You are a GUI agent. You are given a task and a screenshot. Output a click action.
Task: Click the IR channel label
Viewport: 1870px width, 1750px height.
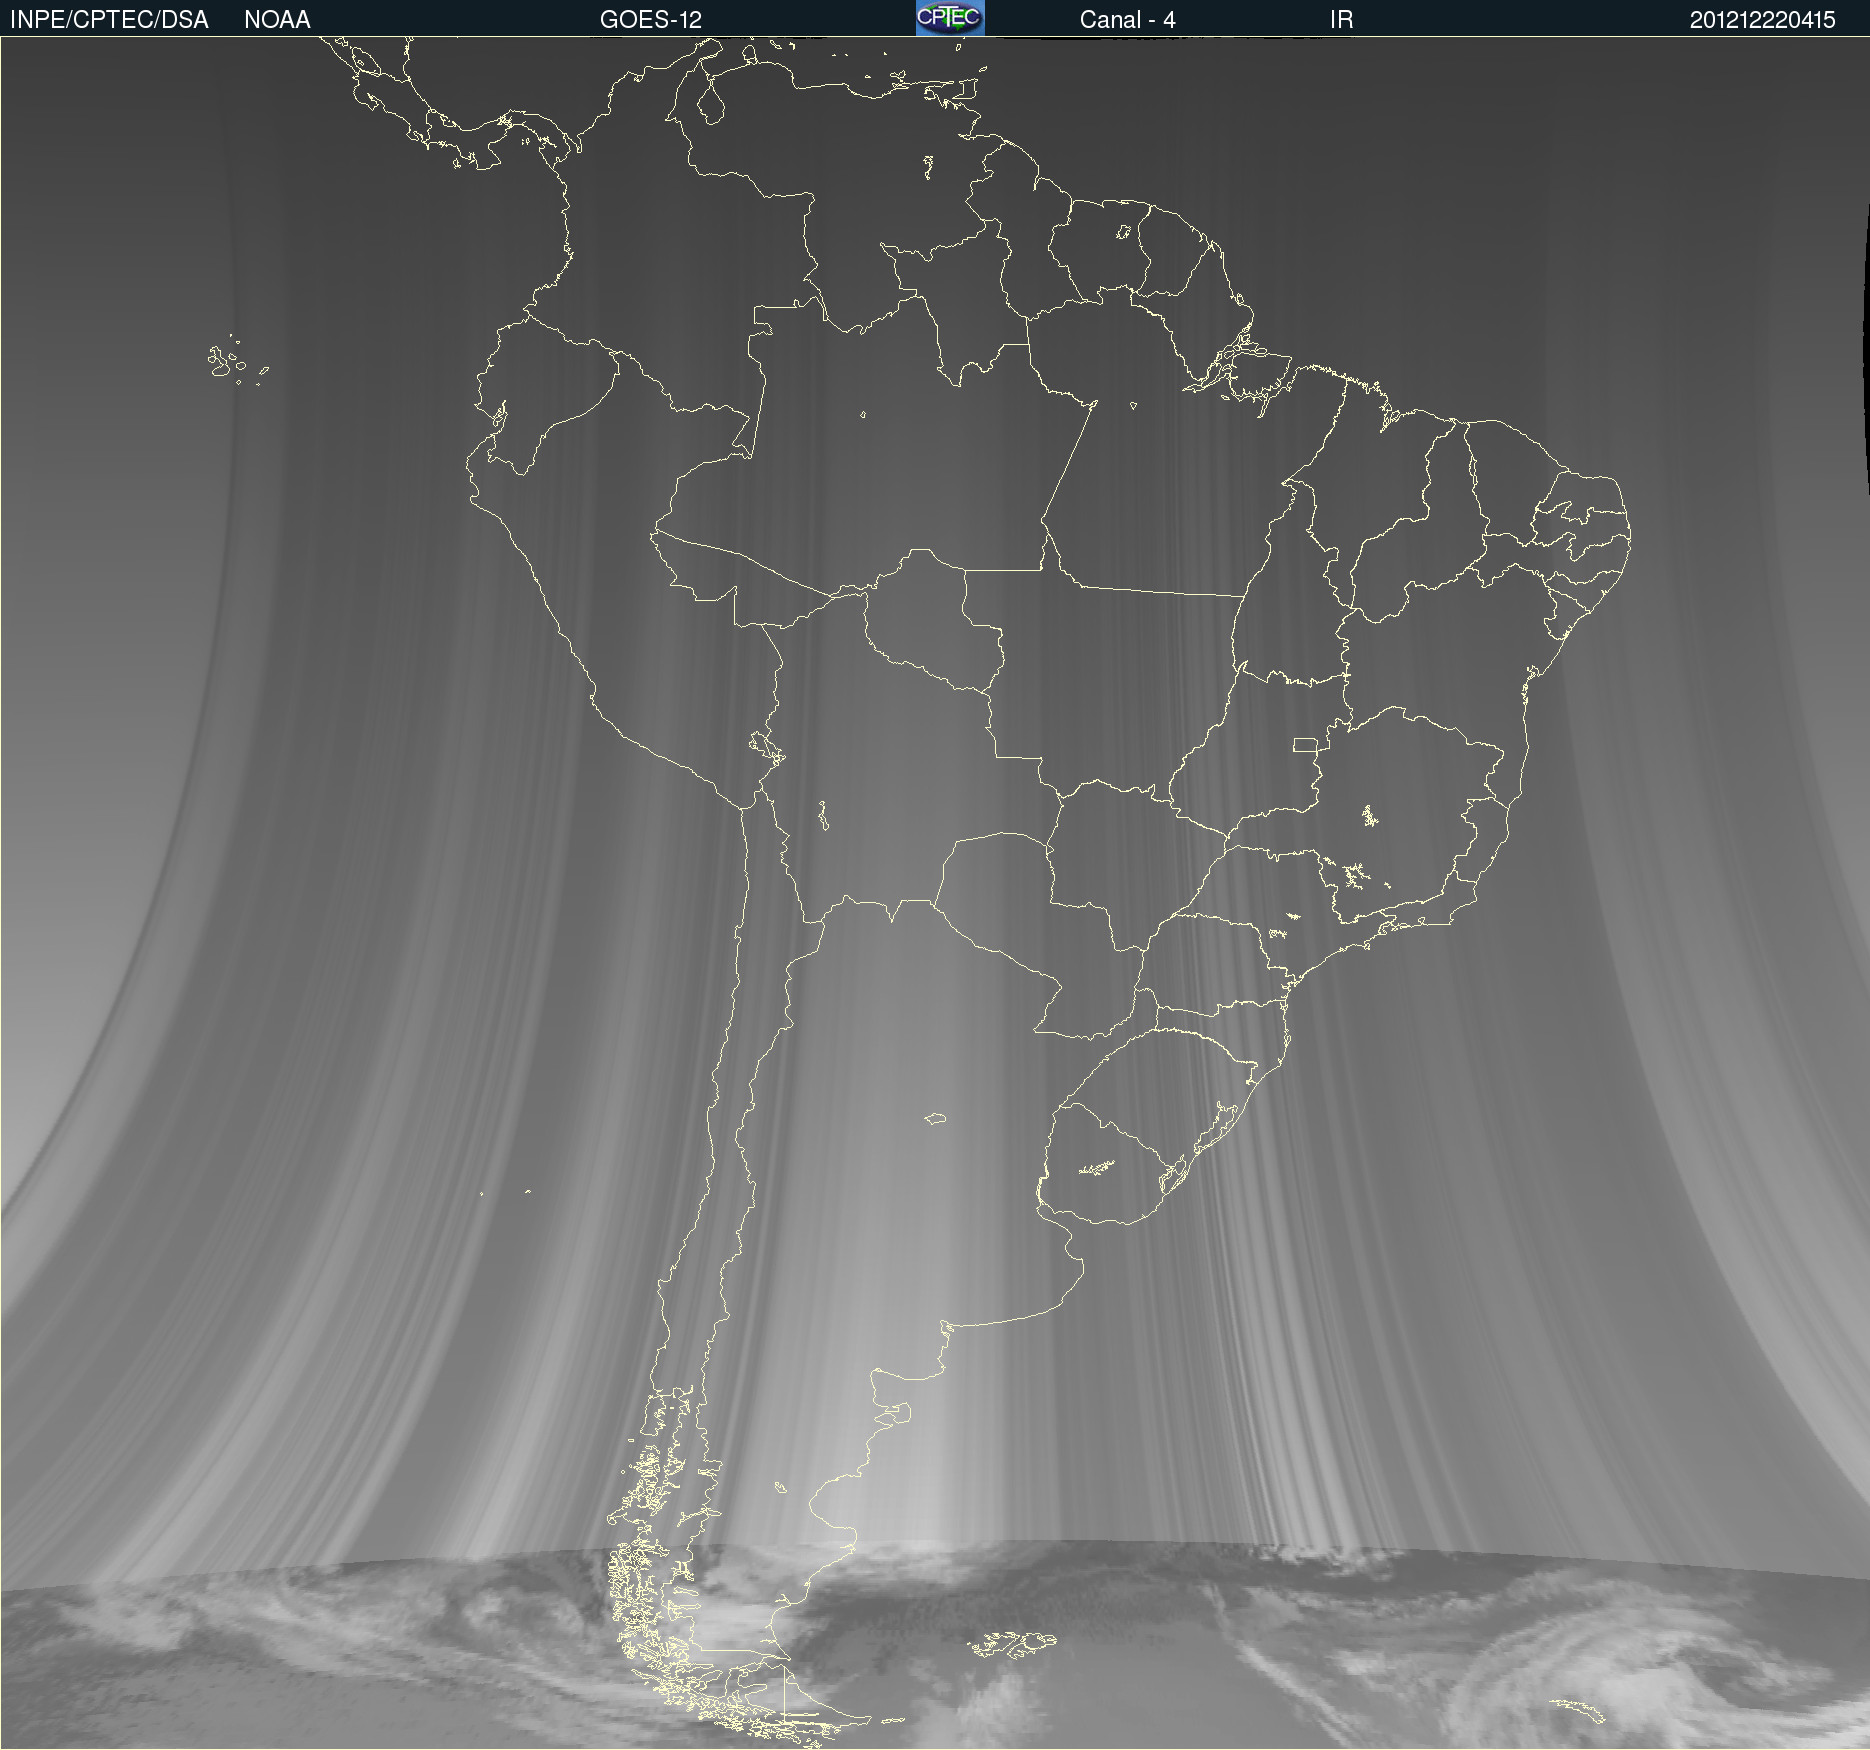pyautogui.click(x=1341, y=20)
